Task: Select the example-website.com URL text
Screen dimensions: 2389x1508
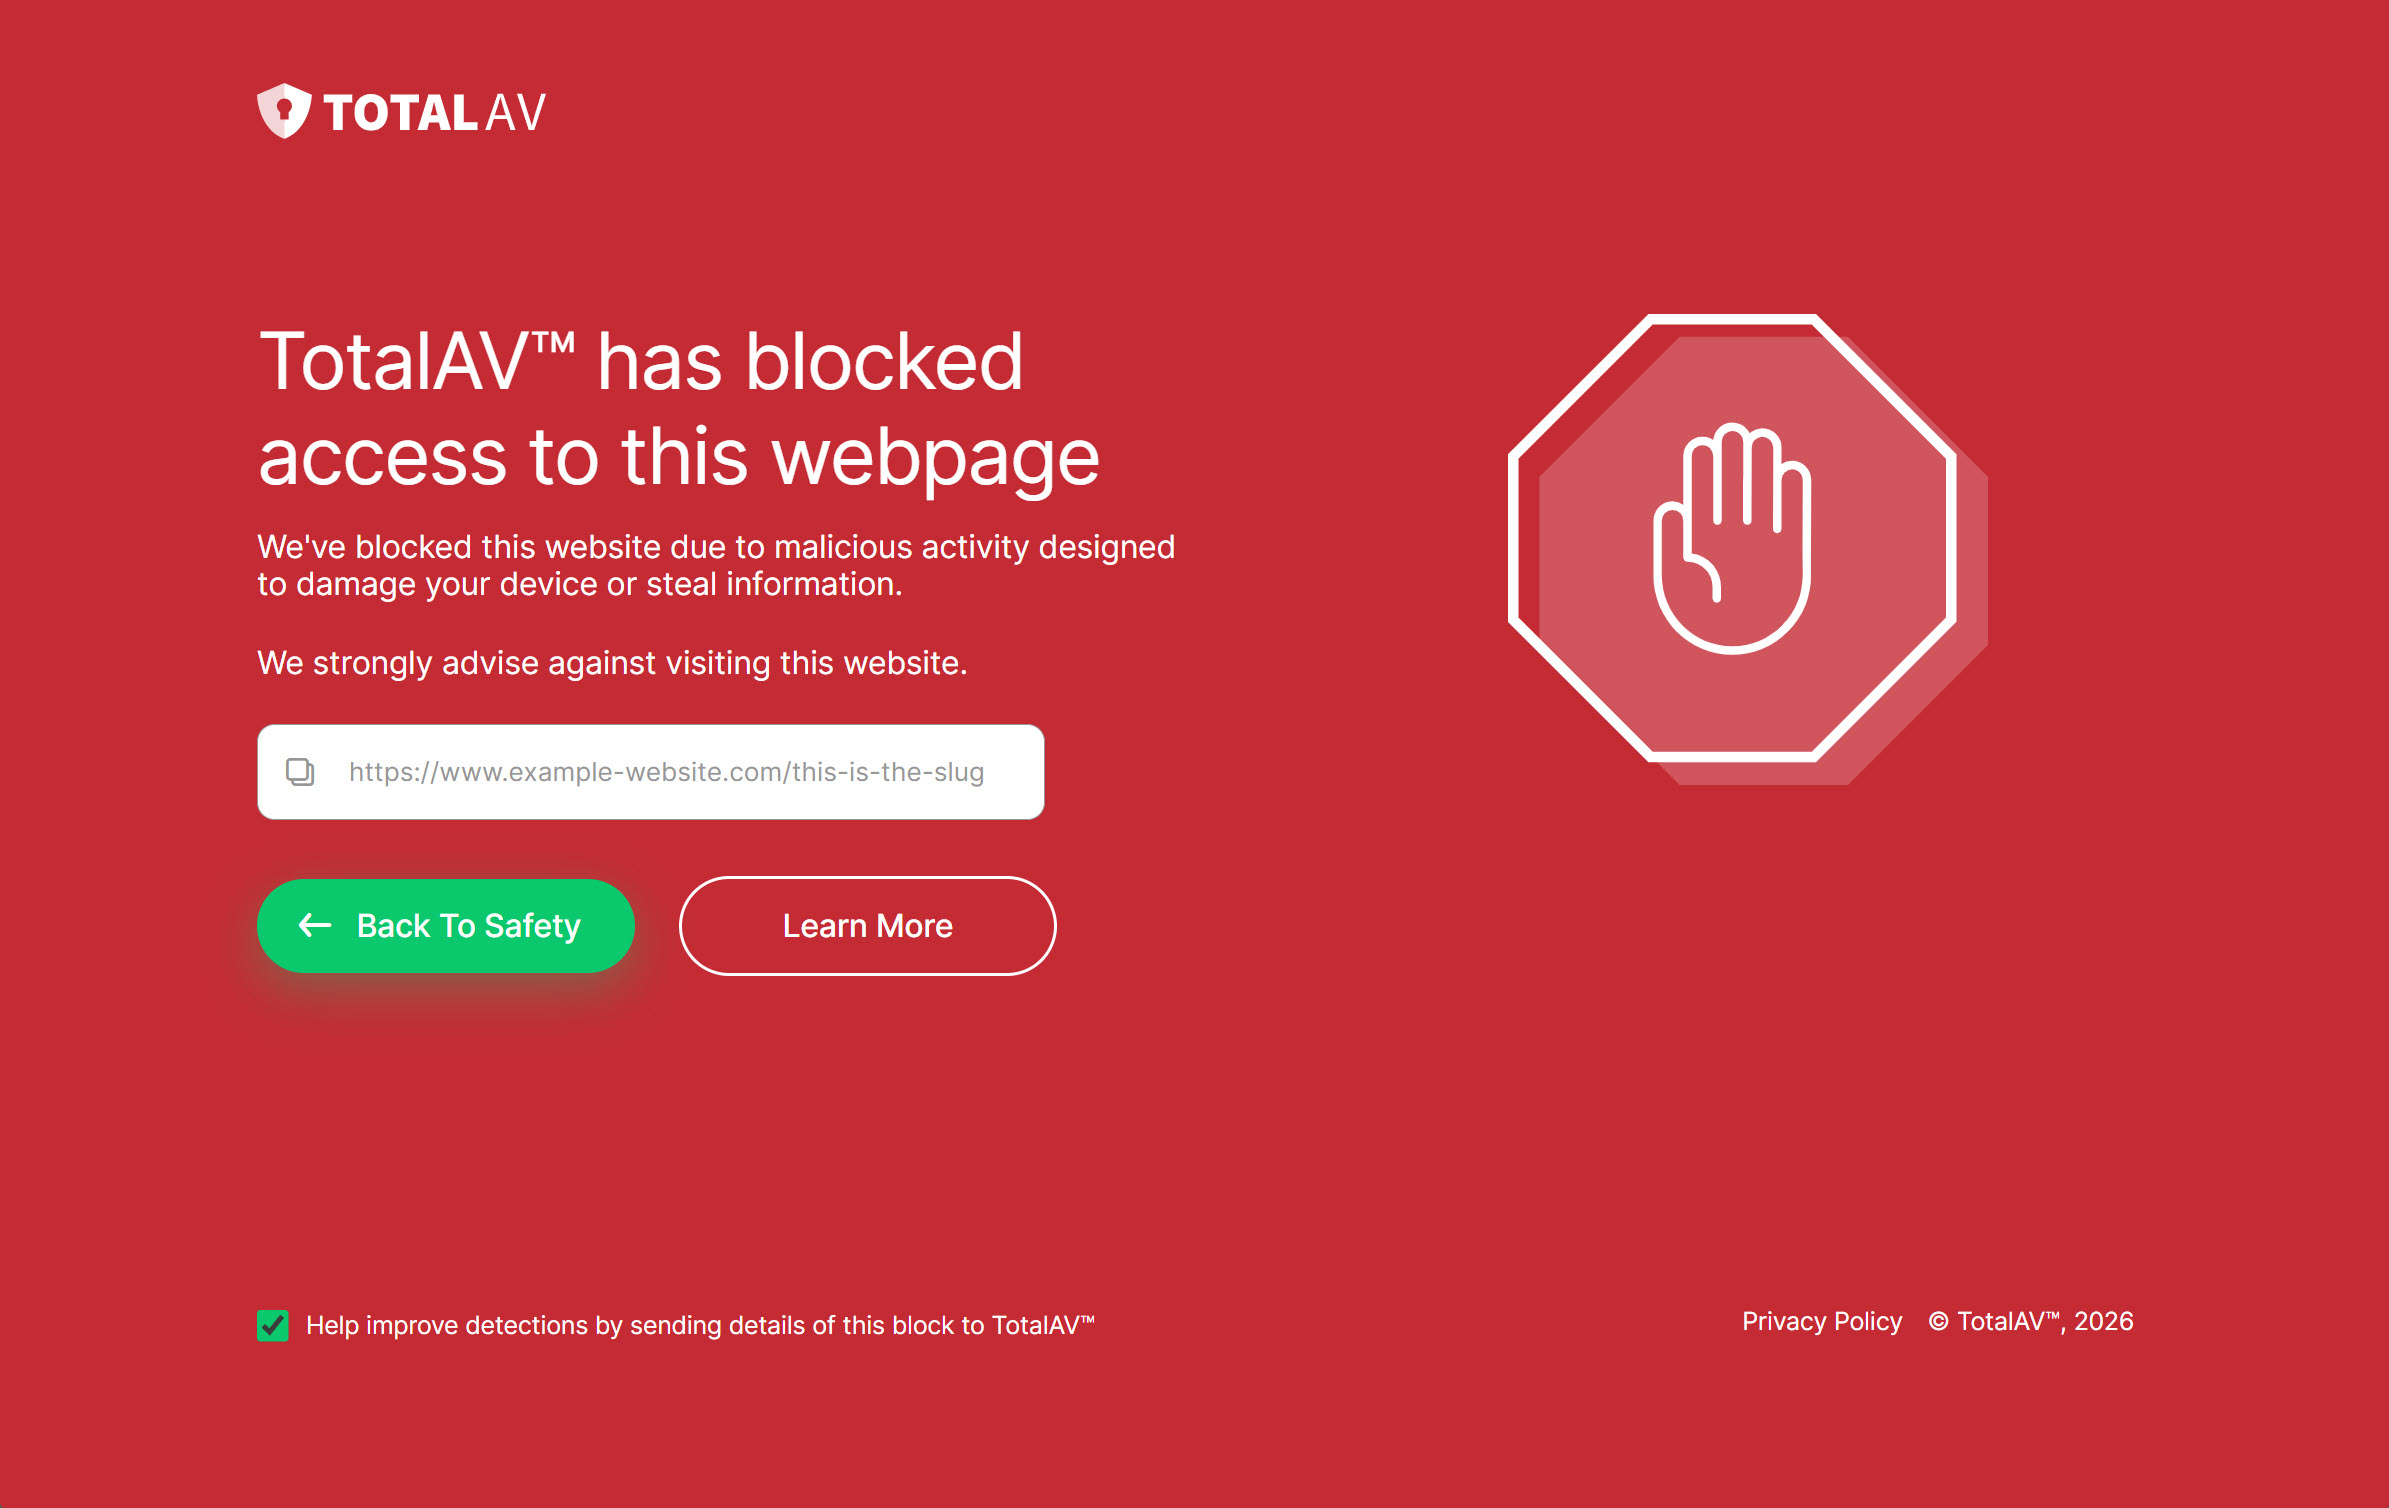Action: pos(666,772)
